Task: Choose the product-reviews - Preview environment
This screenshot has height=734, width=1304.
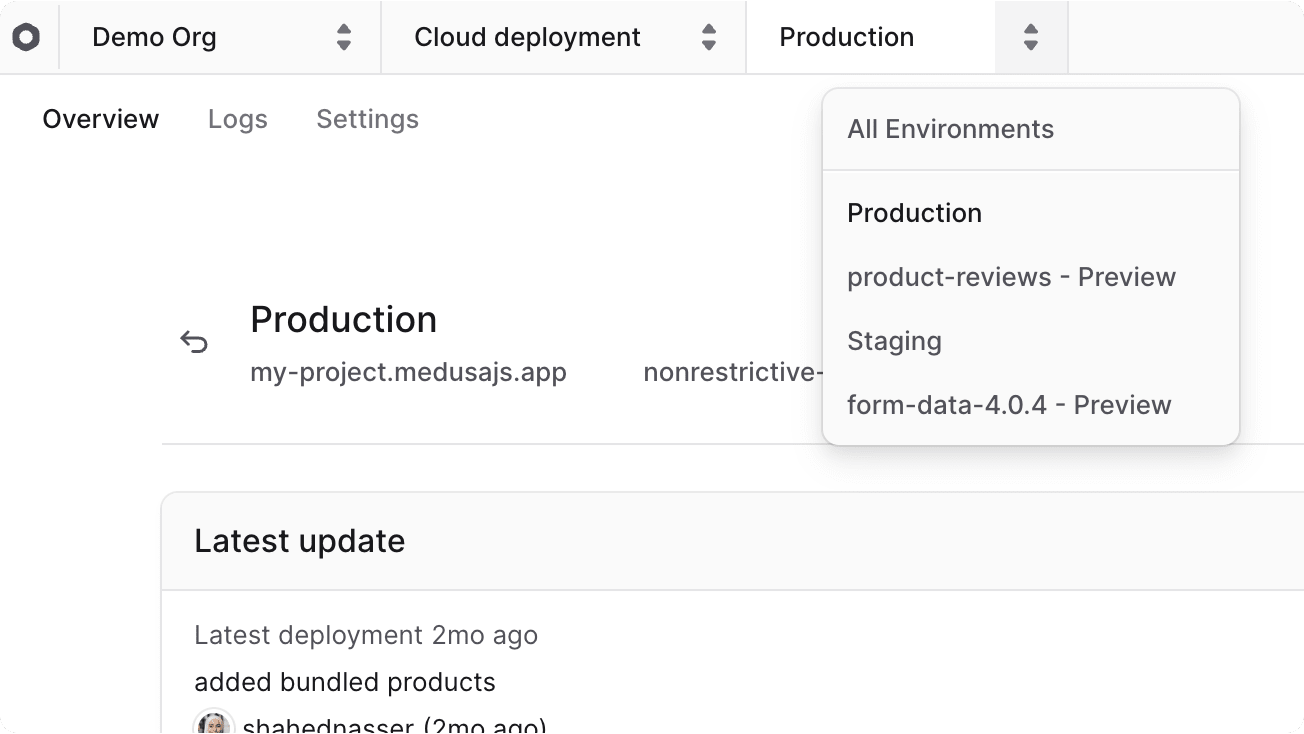Action: coord(1011,277)
